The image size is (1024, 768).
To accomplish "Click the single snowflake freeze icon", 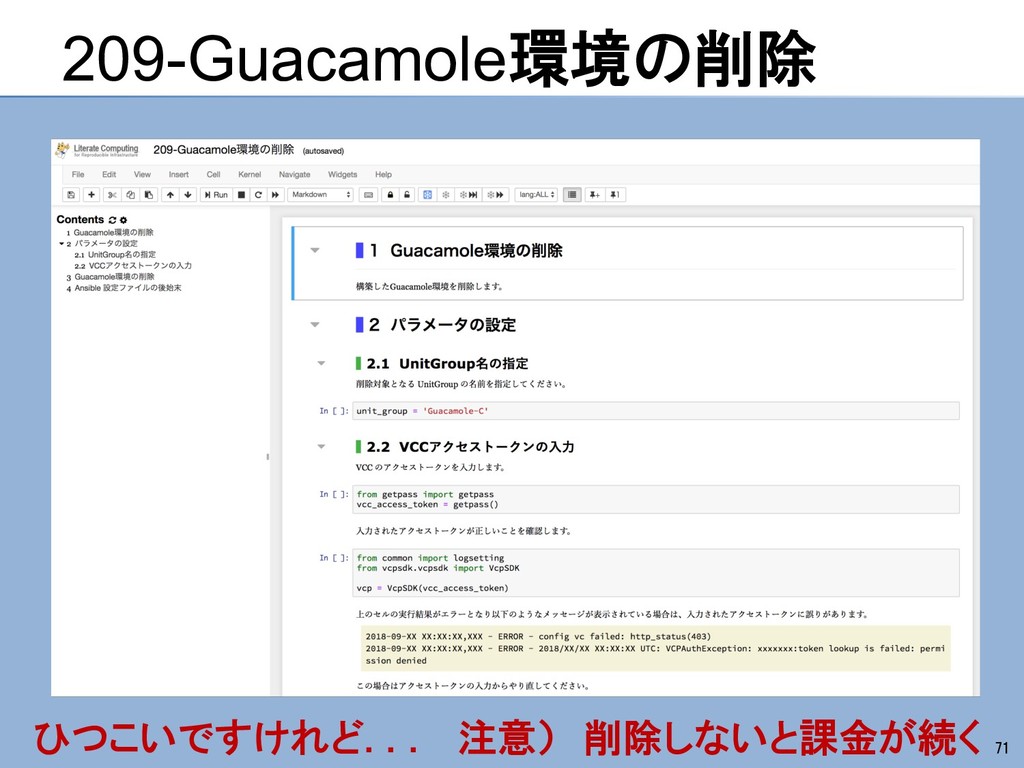I will click(x=446, y=195).
